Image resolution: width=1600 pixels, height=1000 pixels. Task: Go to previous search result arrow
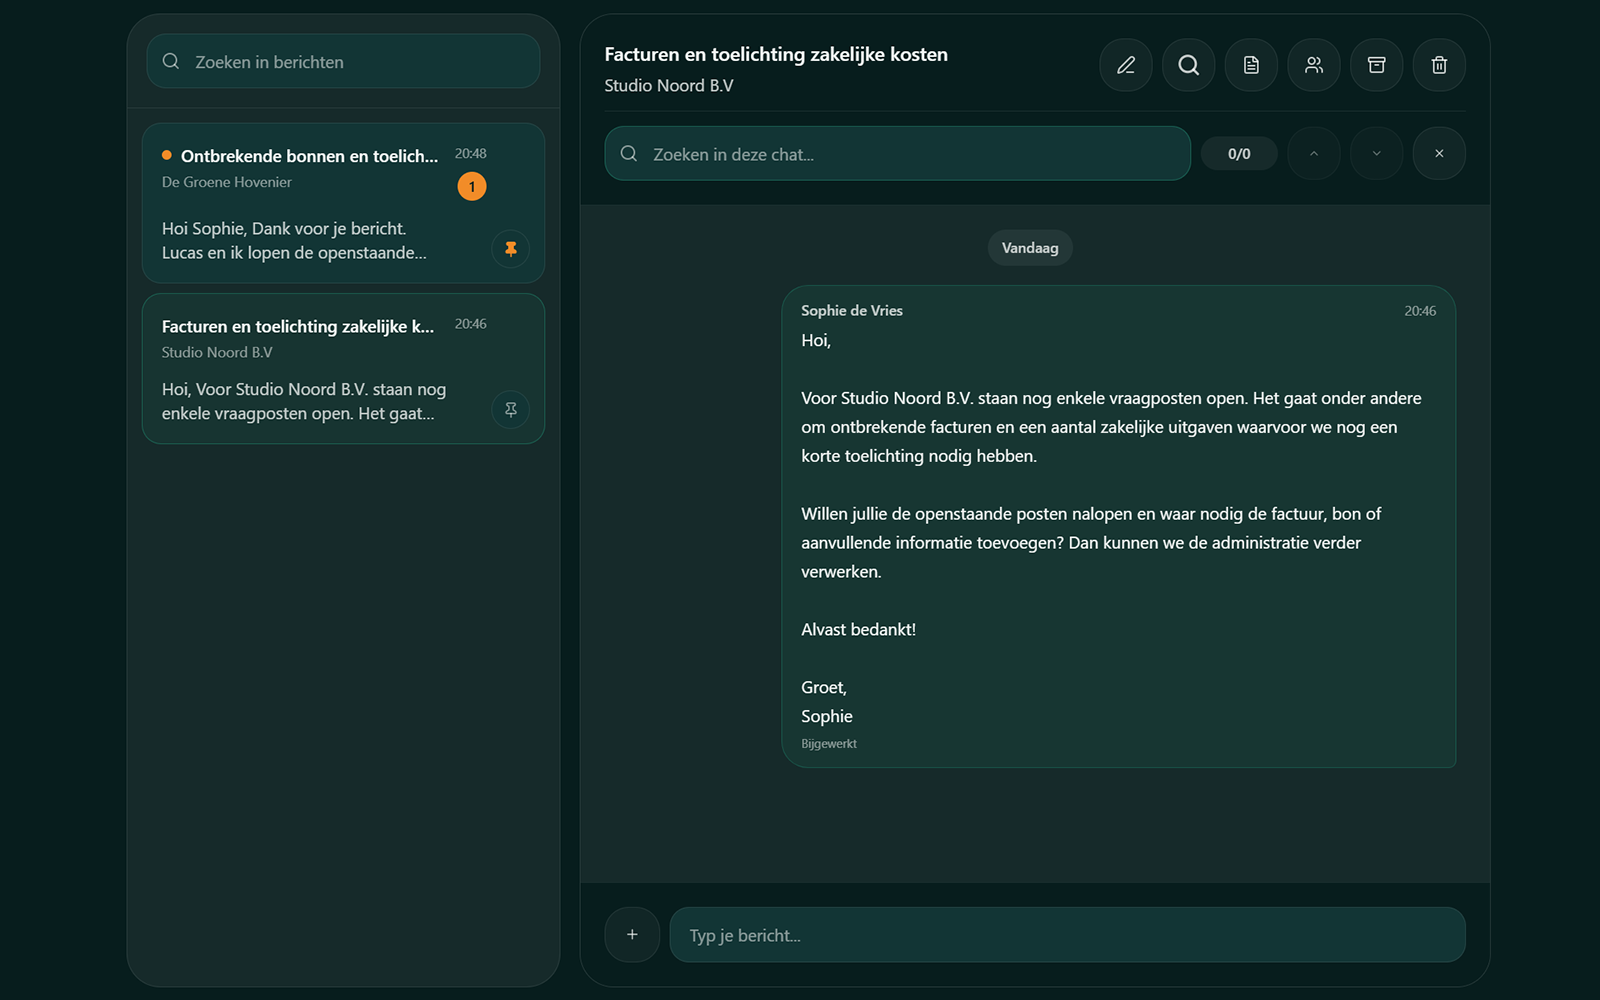point(1314,153)
